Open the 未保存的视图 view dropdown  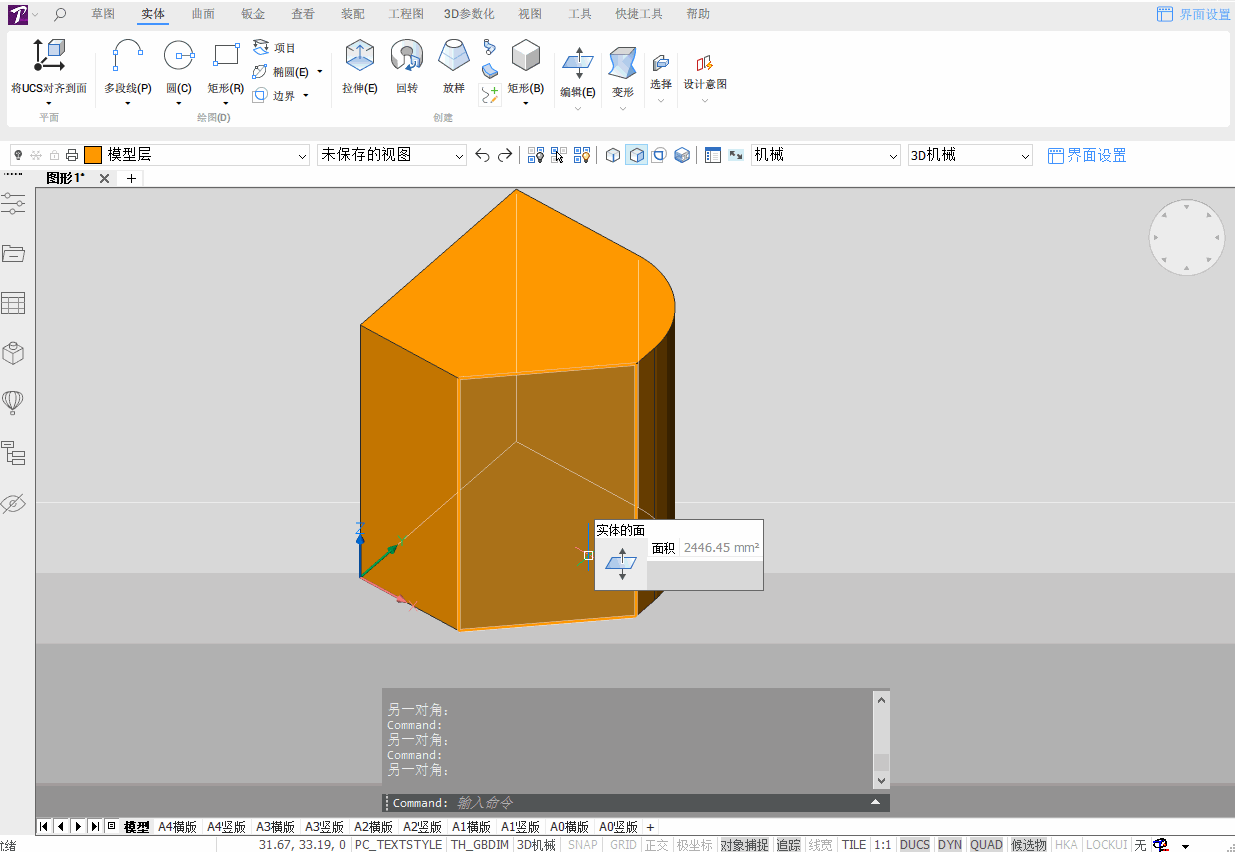pos(392,155)
